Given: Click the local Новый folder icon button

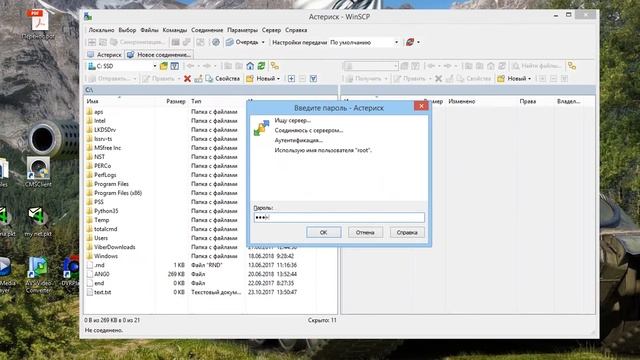Looking at the screenshot, I should [x=250, y=79].
